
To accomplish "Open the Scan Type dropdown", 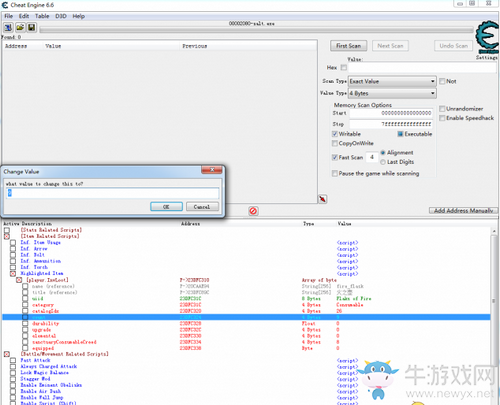I will click(x=392, y=81).
